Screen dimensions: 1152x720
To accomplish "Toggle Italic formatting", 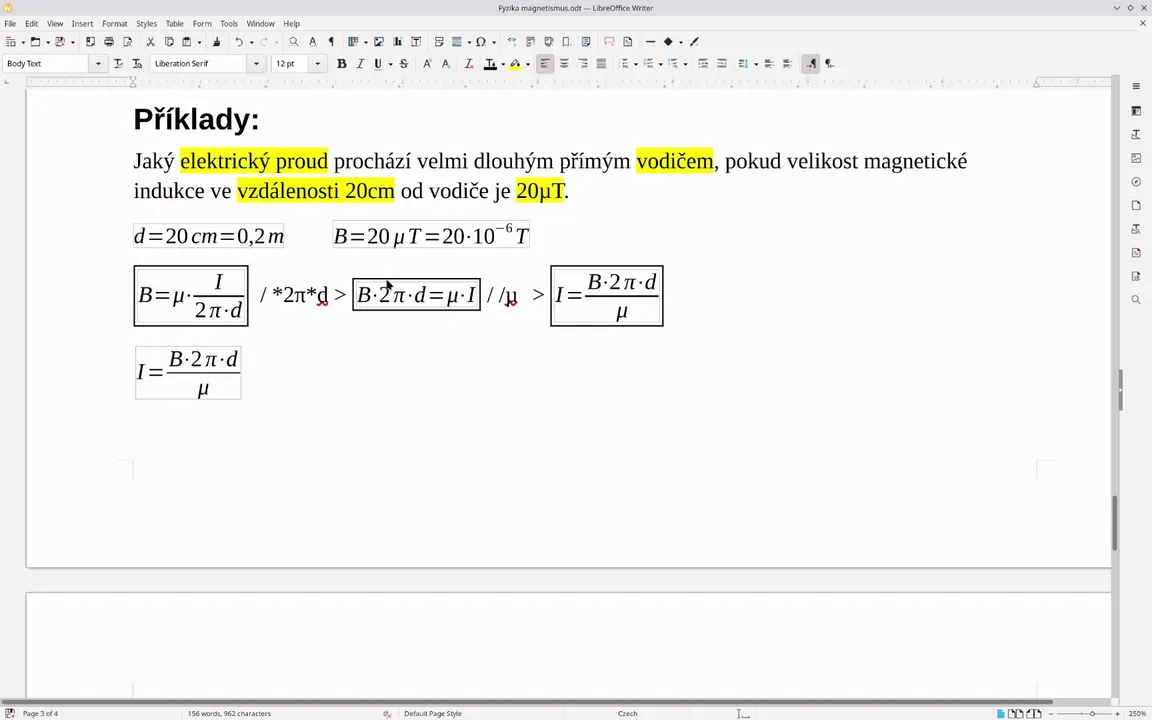I will coord(360,64).
